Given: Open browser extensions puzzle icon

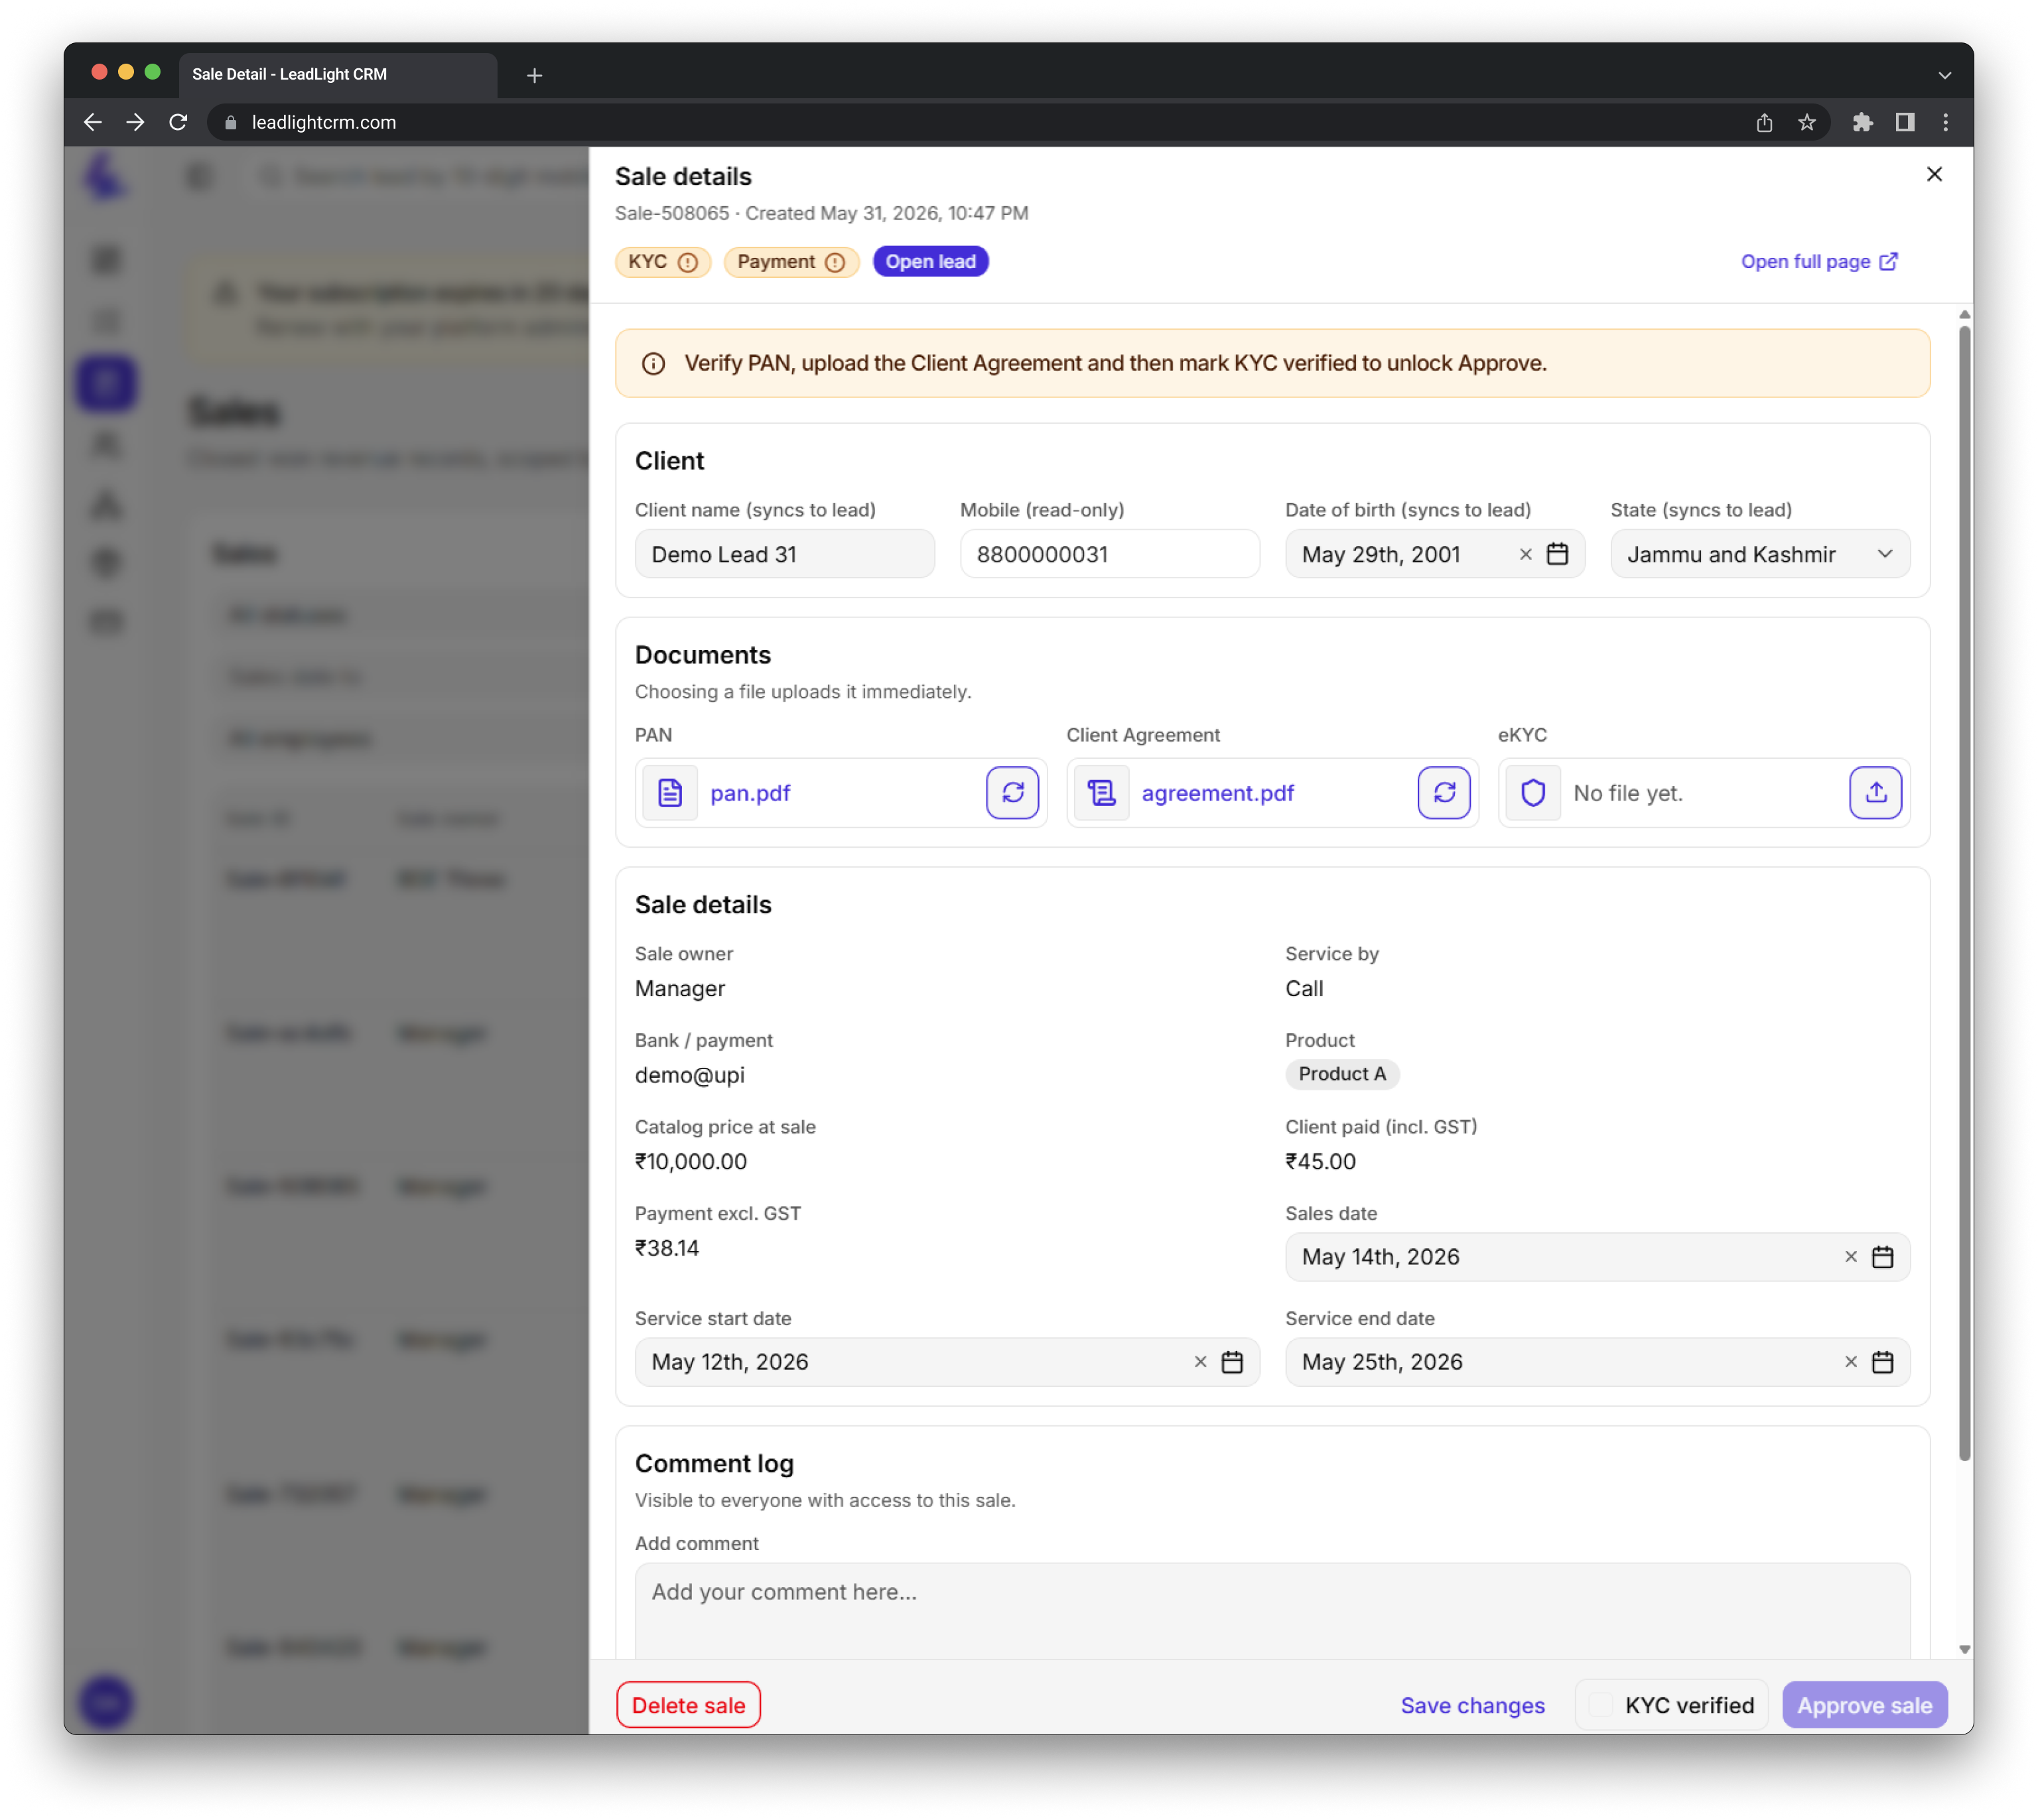Looking at the screenshot, I should (1862, 122).
